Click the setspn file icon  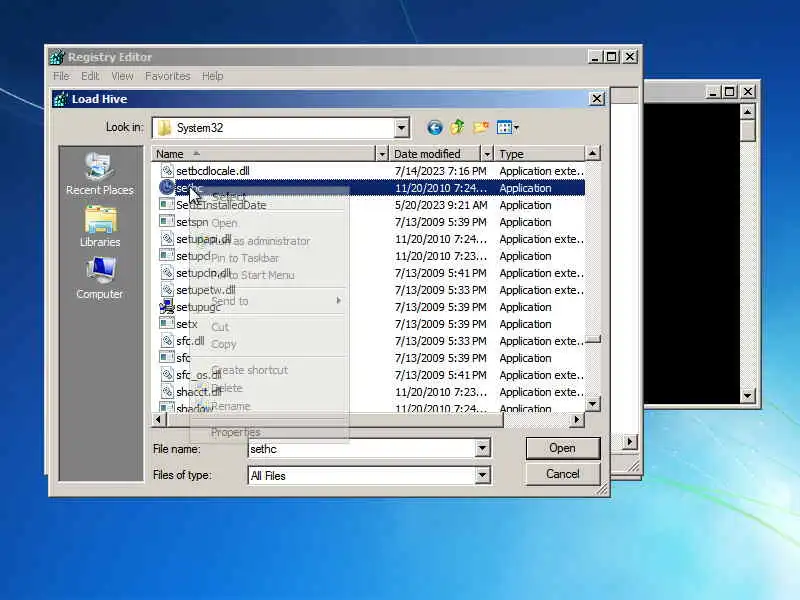[166, 221]
